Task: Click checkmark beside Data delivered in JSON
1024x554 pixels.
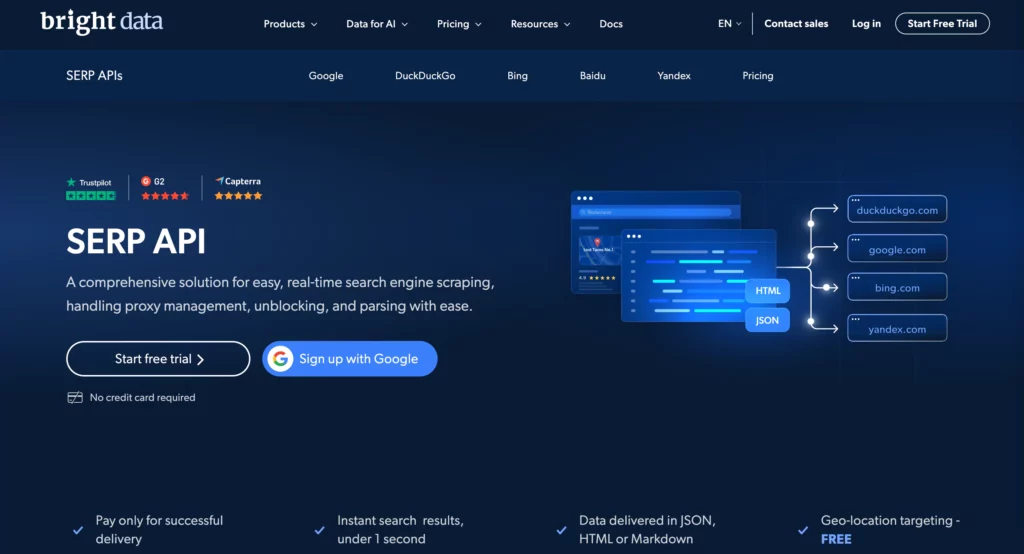Action: 561,530
